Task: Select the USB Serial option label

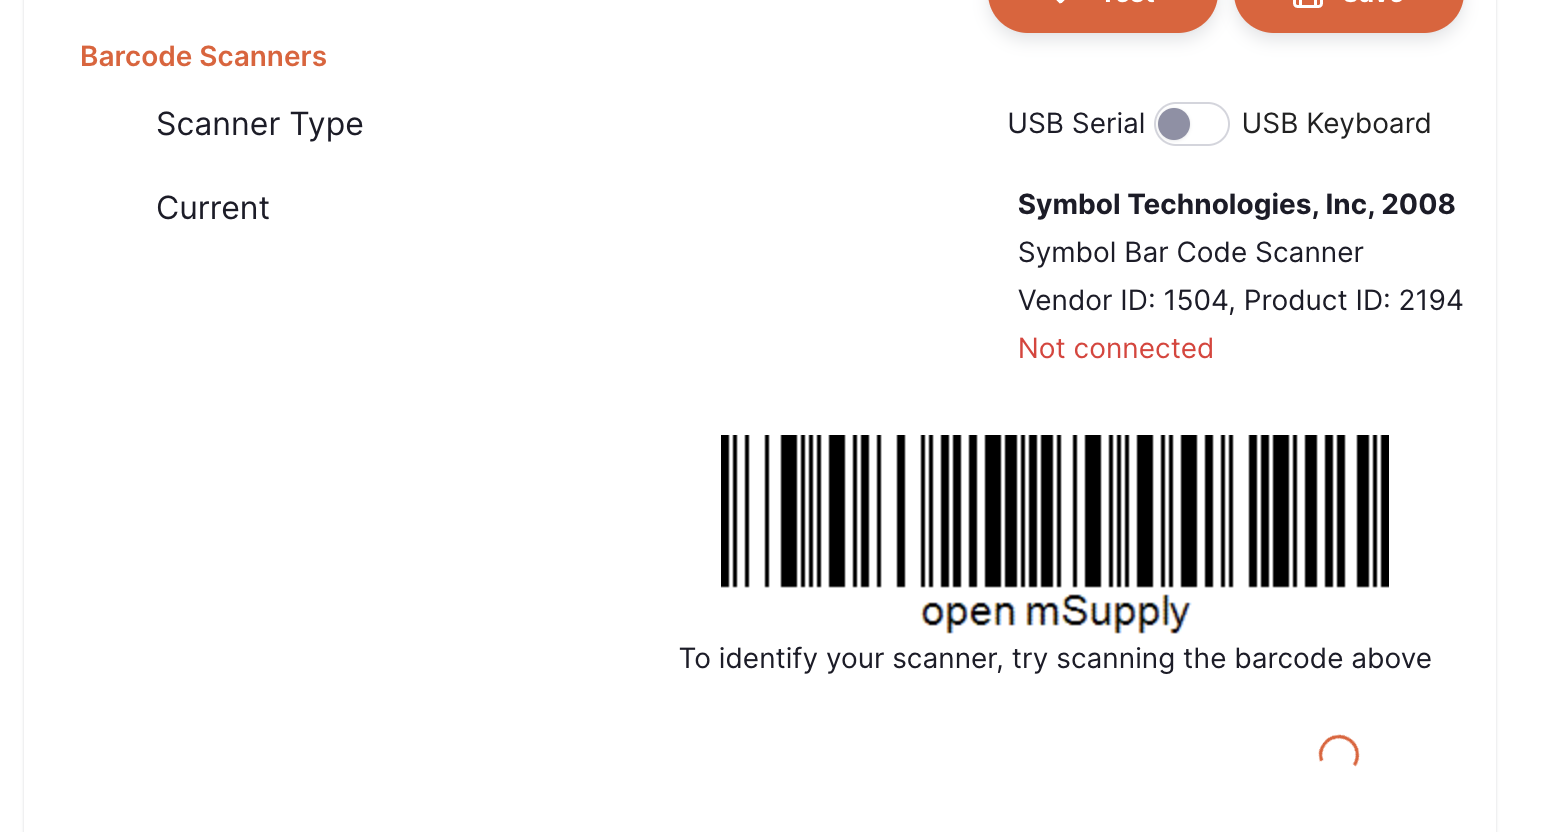Action: coord(1075,124)
